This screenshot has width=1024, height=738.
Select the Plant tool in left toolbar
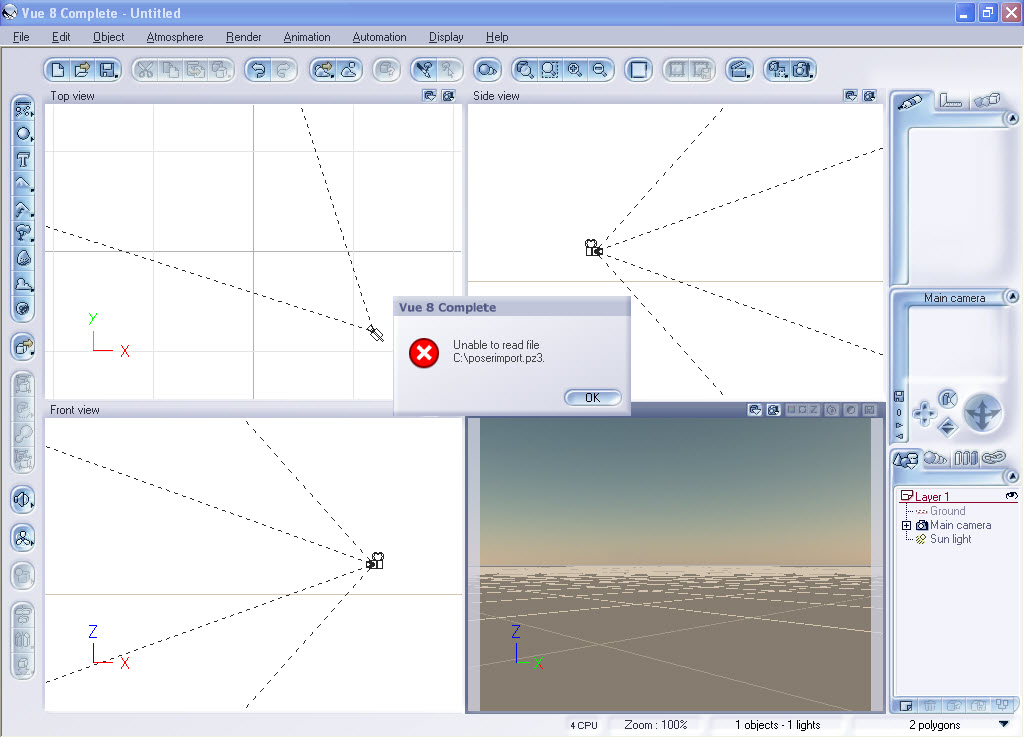coord(23,233)
